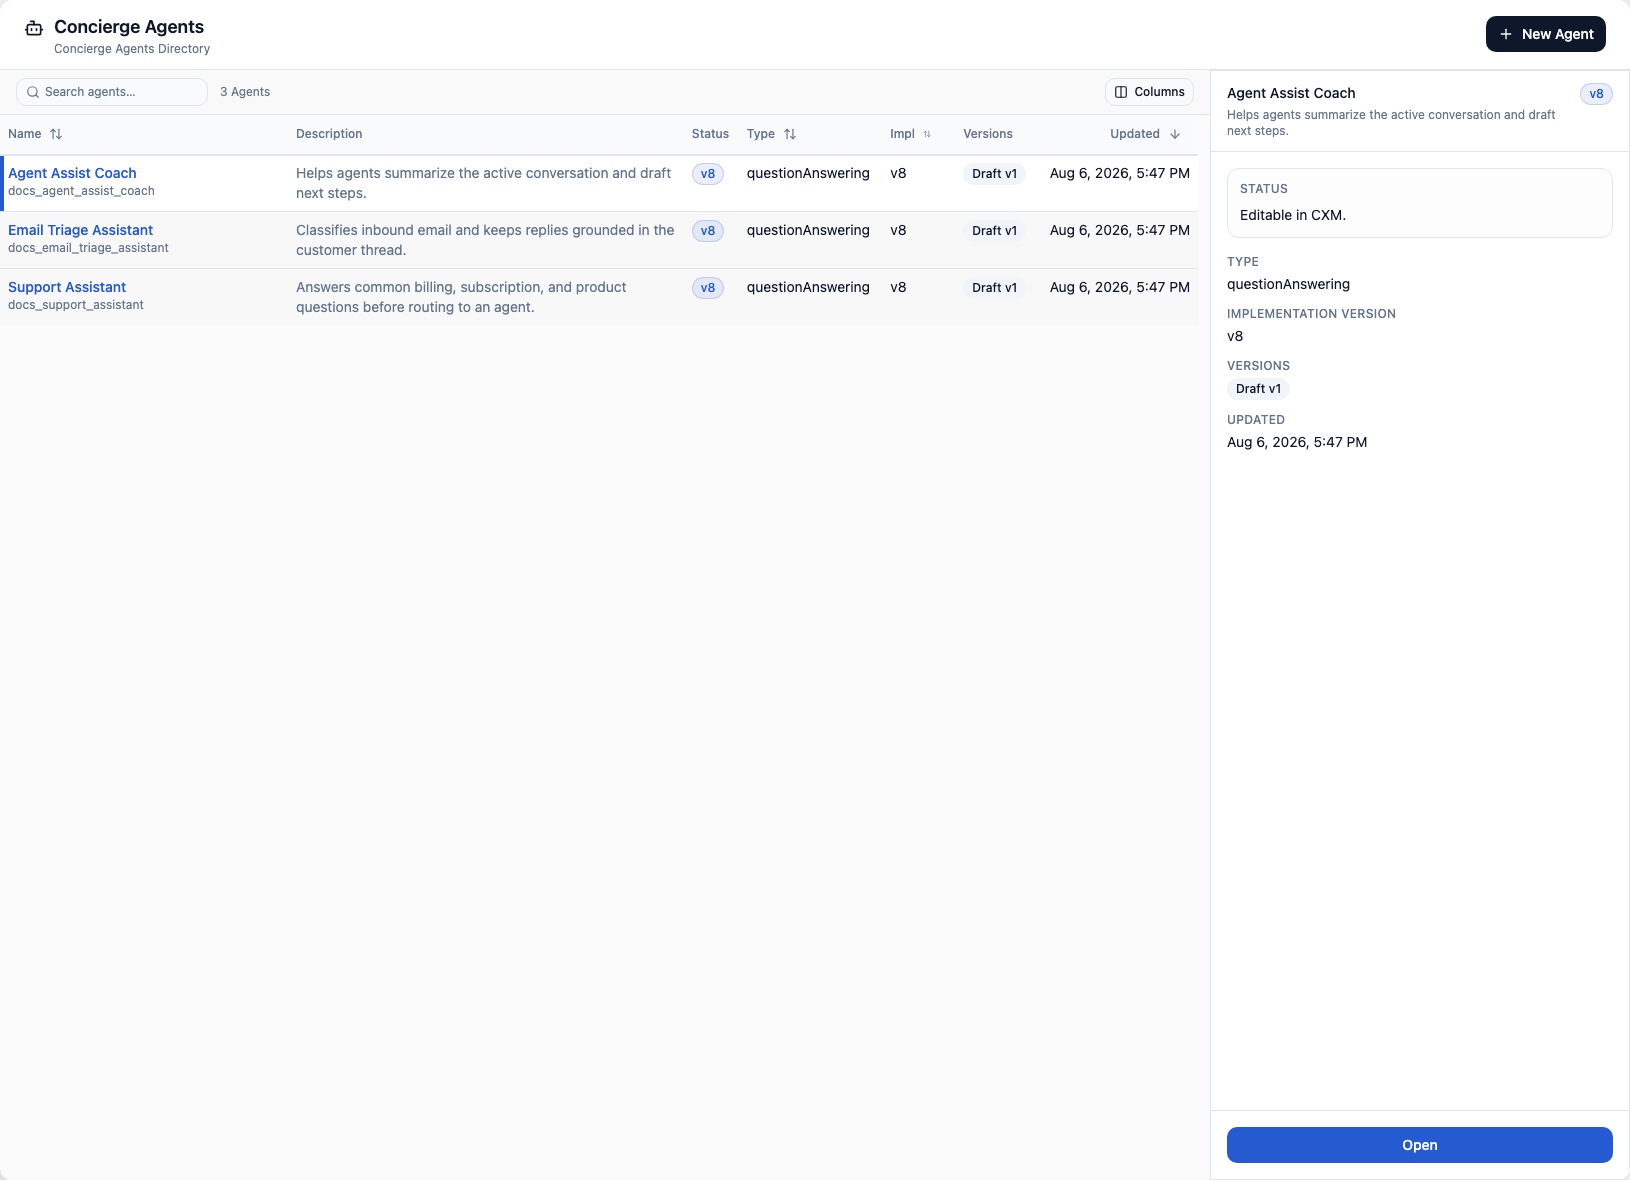Click the Updated column header label
The width and height of the screenshot is (1630, 1180).
click(1135, 134)
